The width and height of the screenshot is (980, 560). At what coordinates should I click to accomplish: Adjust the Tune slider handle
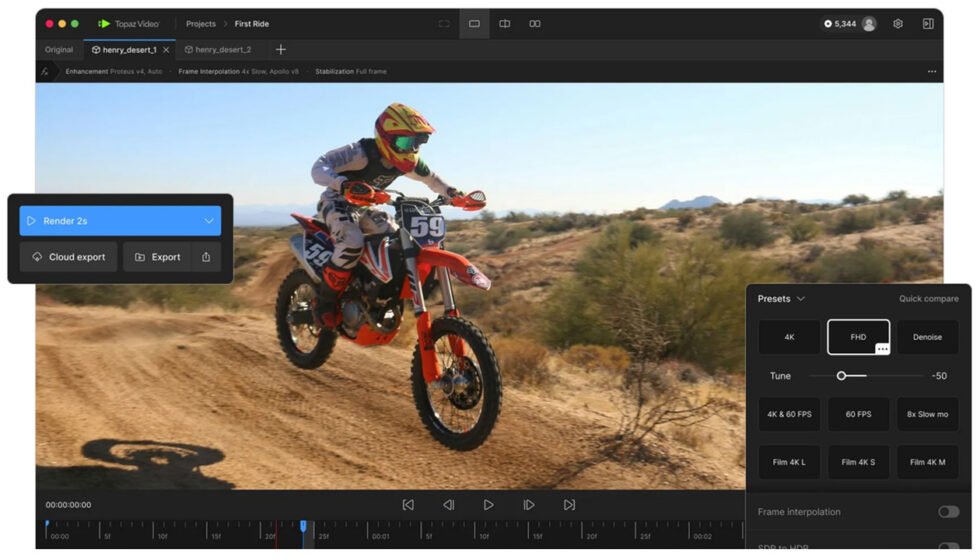click(841, 376)
